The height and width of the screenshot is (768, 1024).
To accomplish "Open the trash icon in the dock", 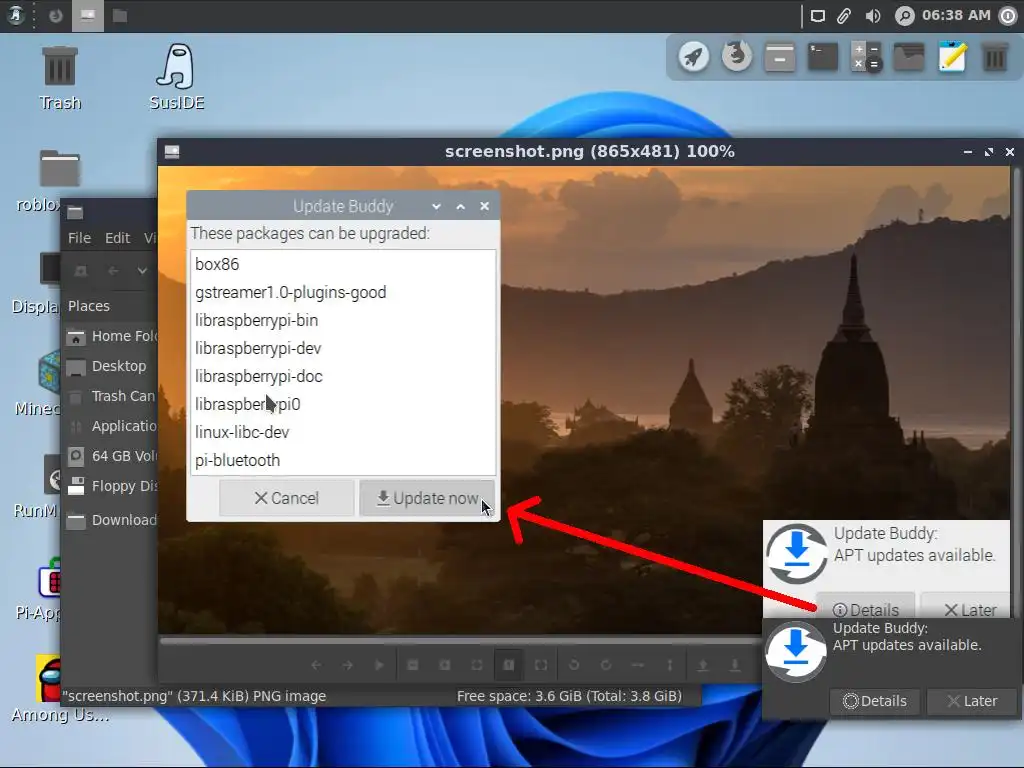I will pos(995,57).
